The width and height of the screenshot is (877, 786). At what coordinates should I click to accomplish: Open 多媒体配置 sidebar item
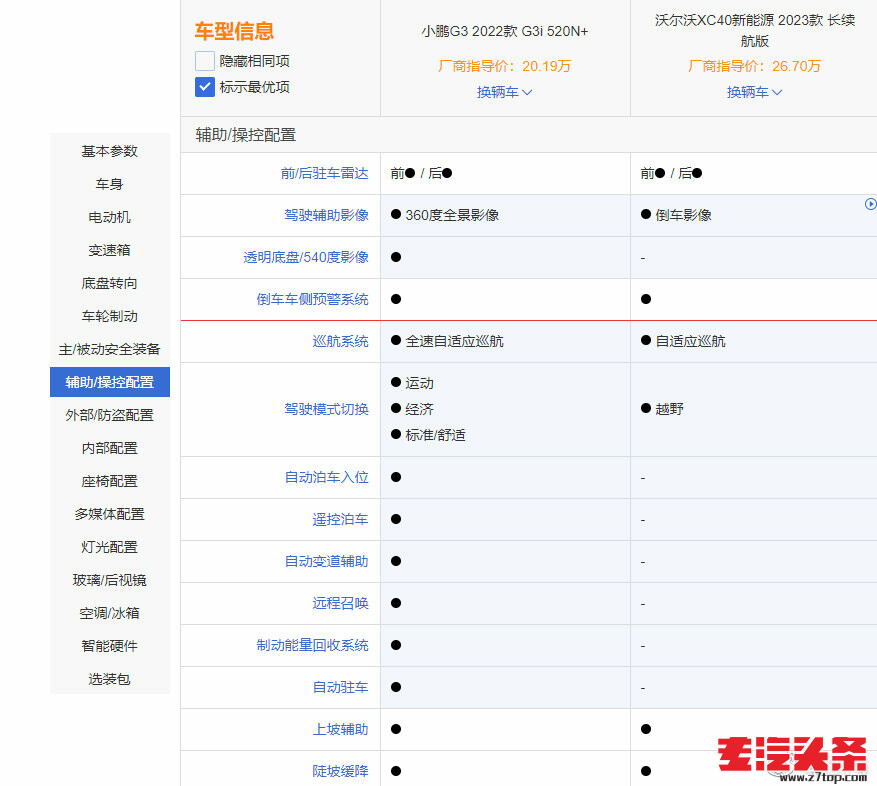[110, 514]
